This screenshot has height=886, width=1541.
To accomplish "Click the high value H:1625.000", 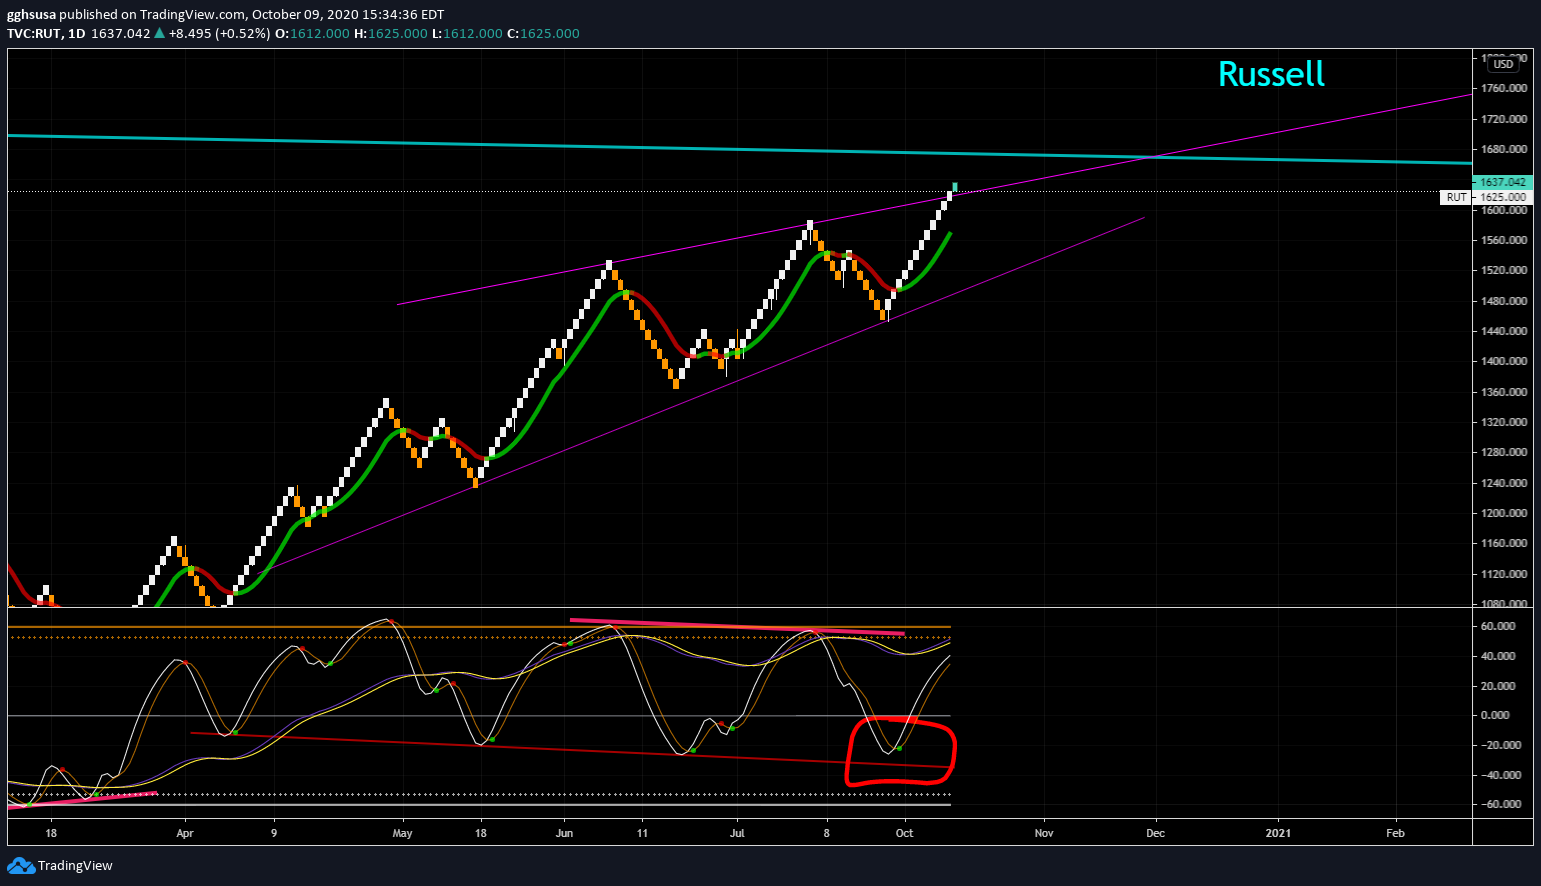I will [391, 33].
